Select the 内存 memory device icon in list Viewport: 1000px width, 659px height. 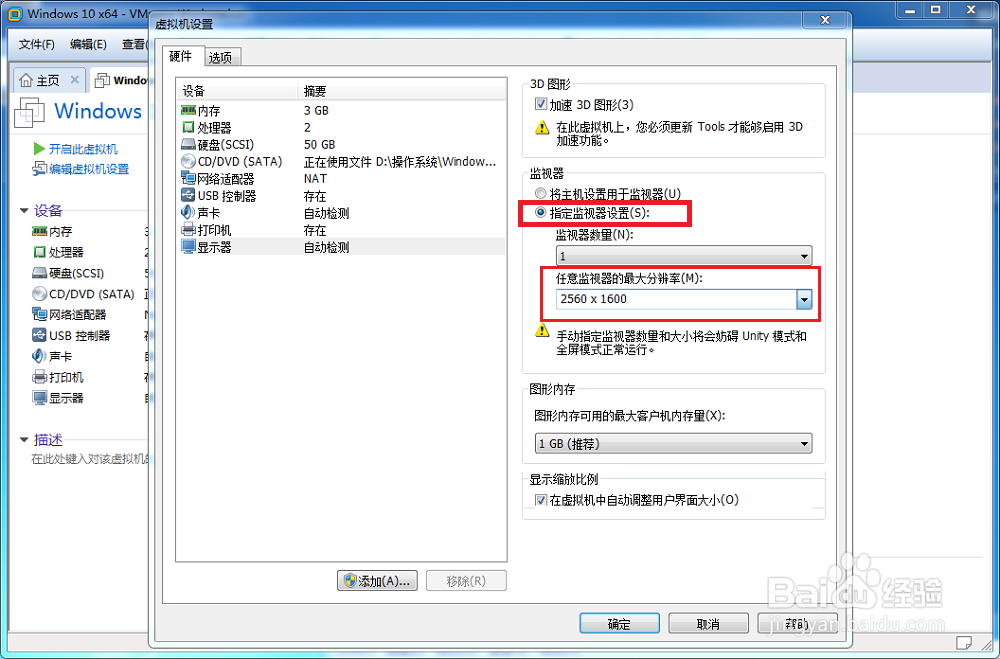(188, 110)
